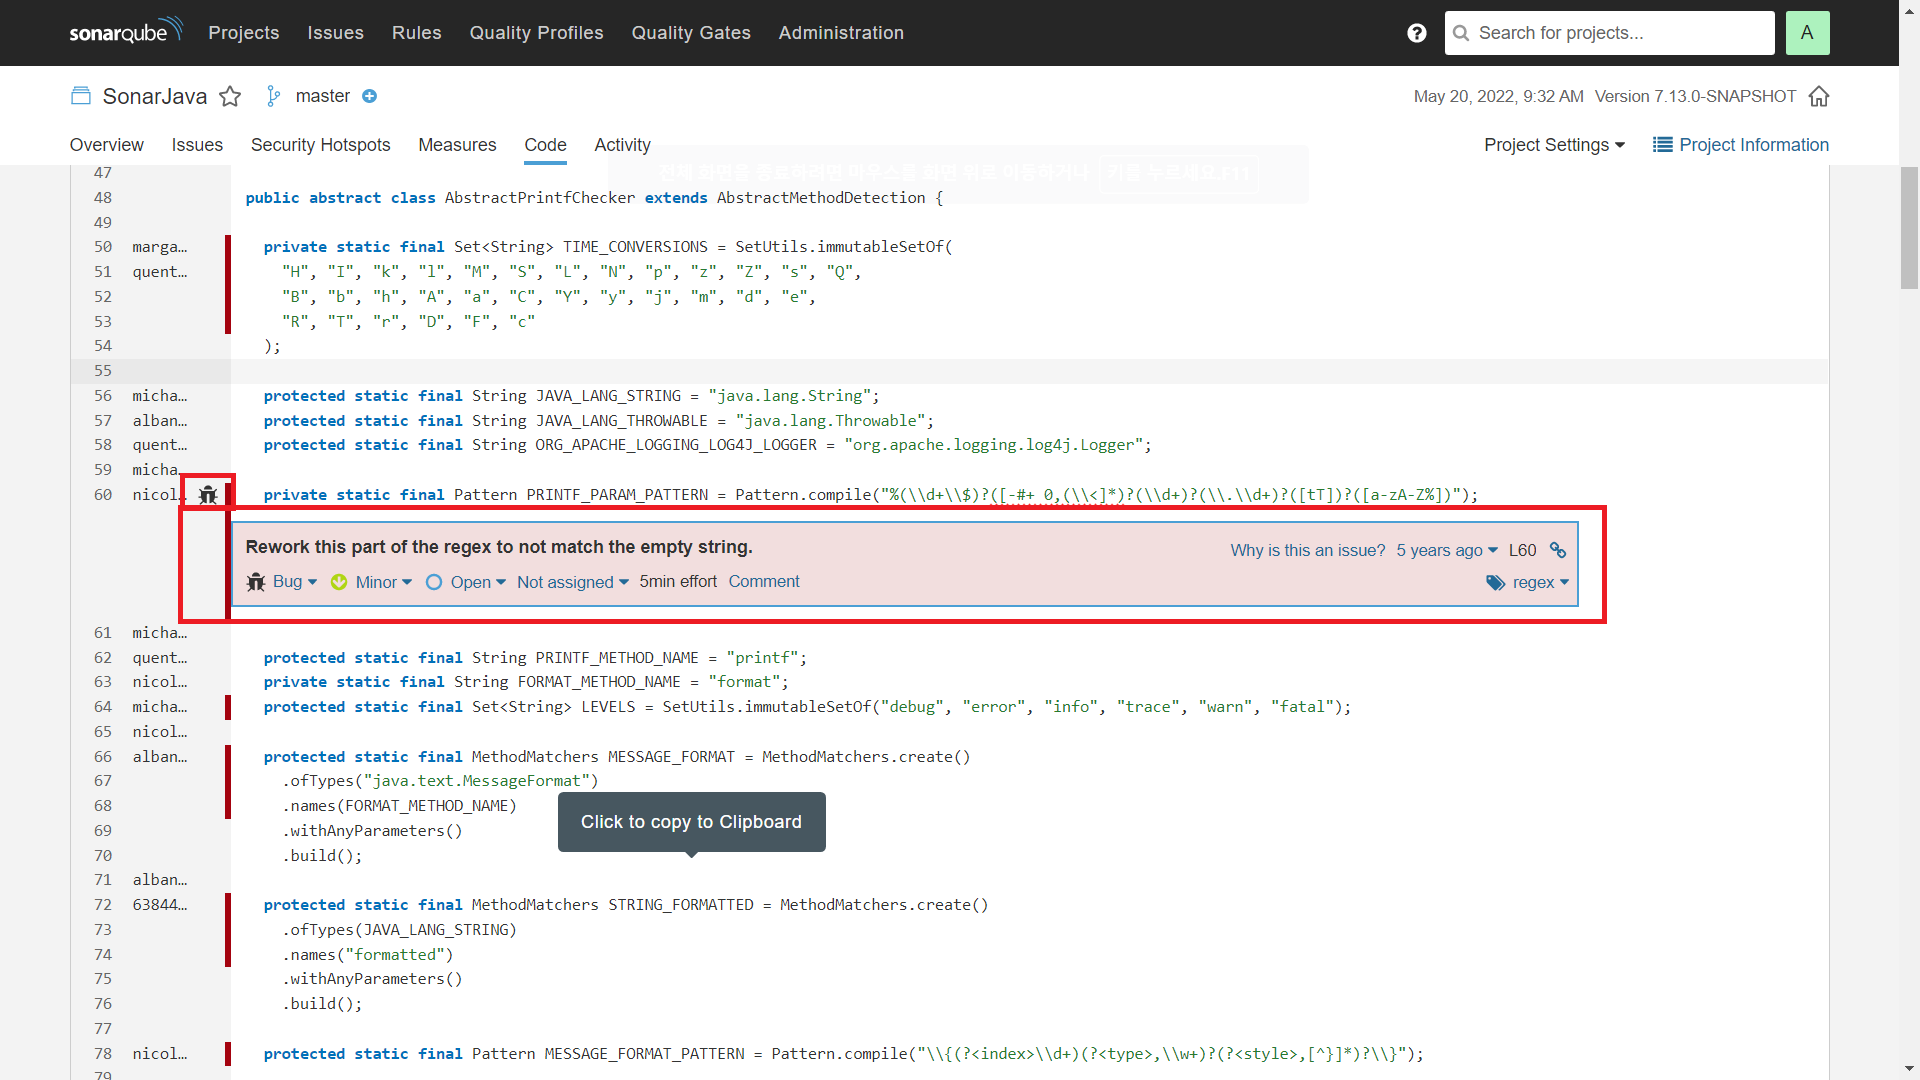Click the bug icon on line 60
Viewport: 1920px width, 1080px height.
(208, 495)
